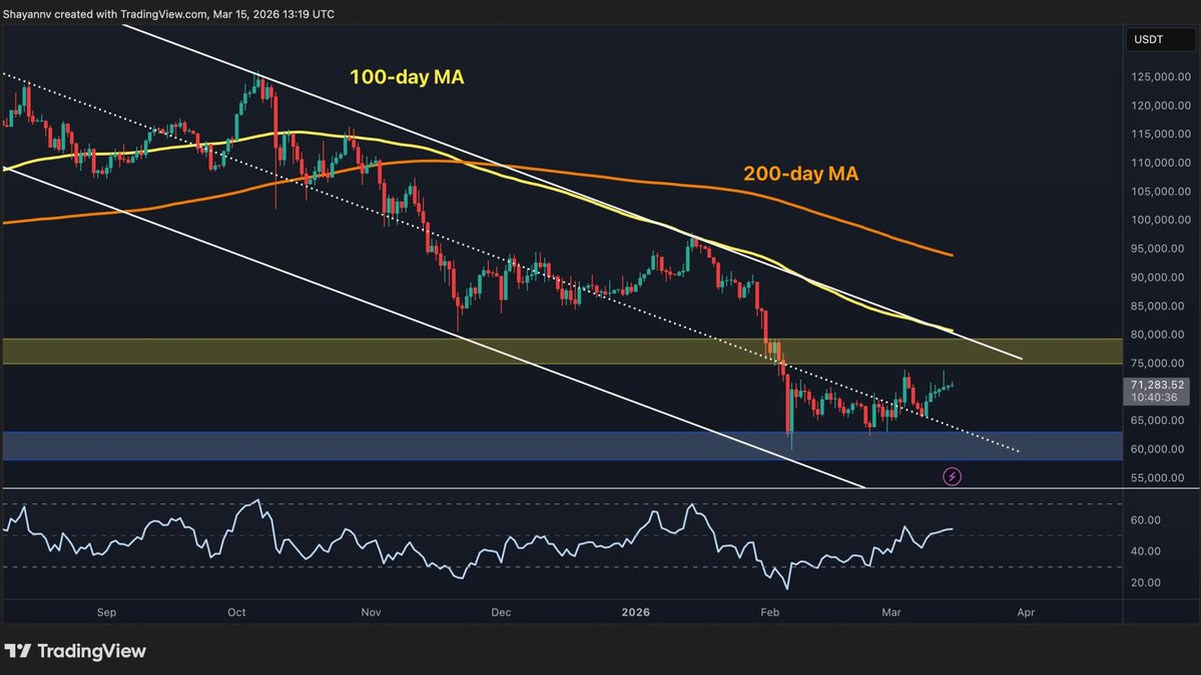Click the orange 200-day moving average line
Image resolution: width=1201 pixels, height=675 pixels.
(700, 187)
